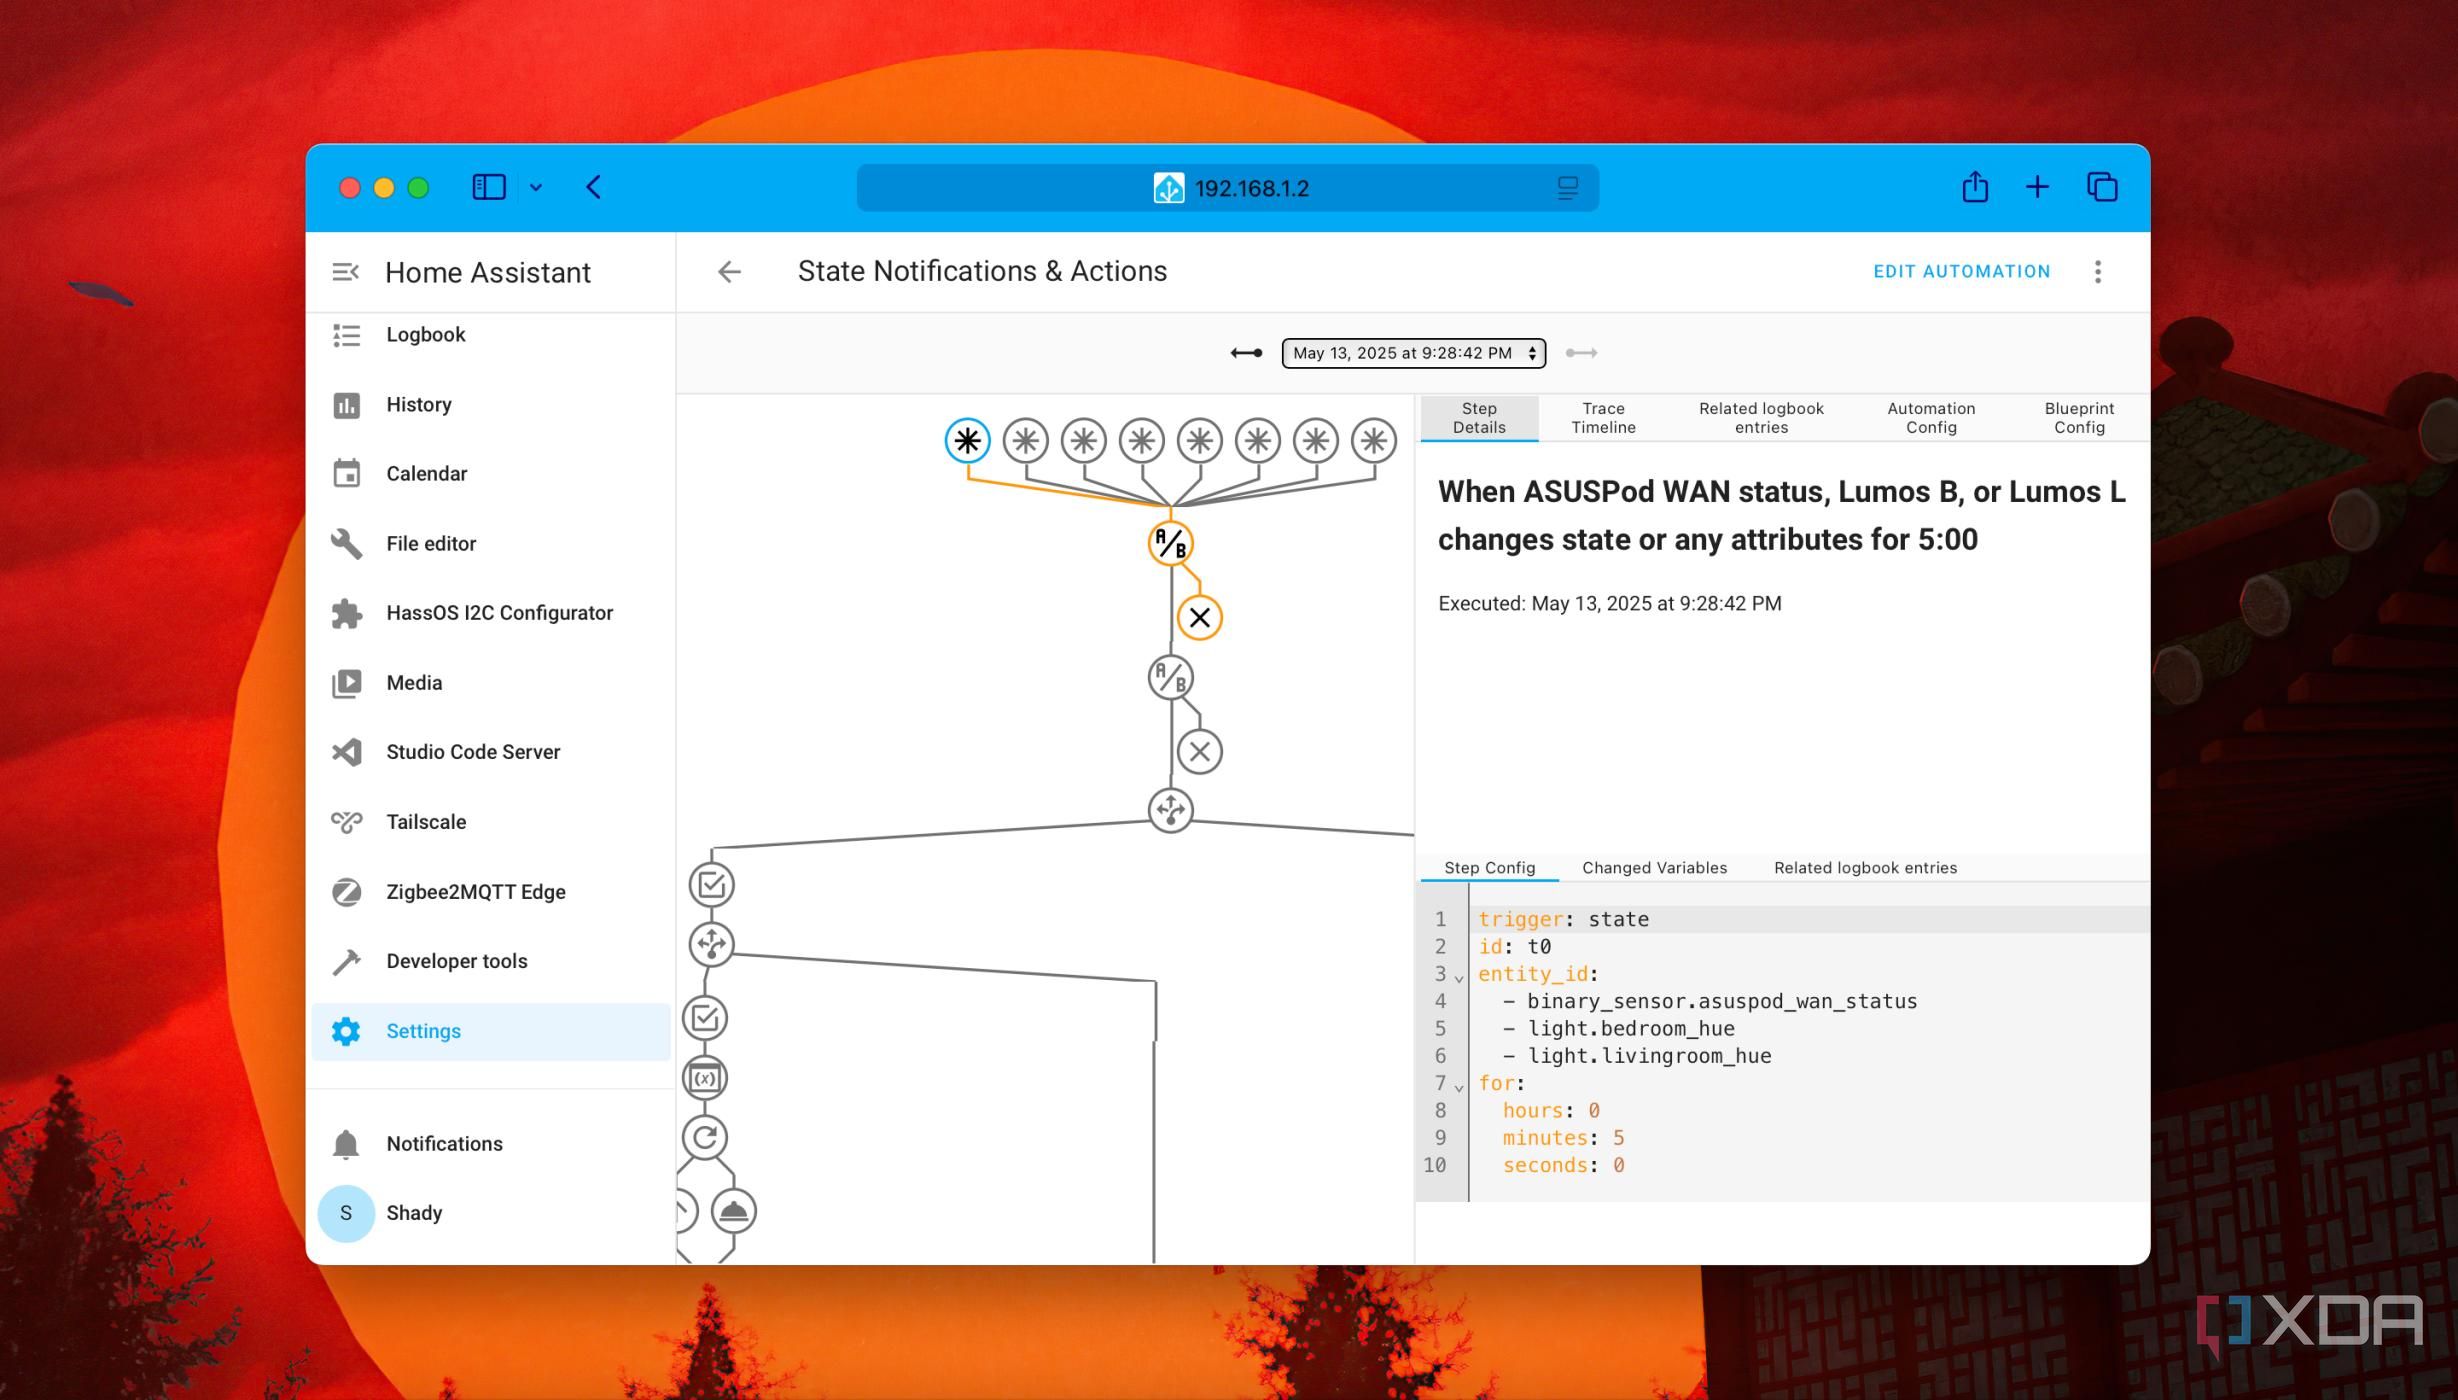Open the Shady user profile
The width and height of the screenshot is (2458, 1400).
pyautogui.click(x=490, y=1213)
